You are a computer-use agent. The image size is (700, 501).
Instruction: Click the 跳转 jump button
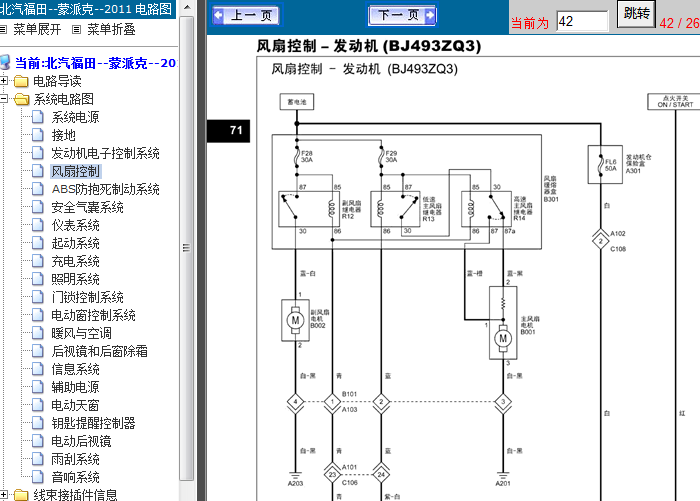pyautogui.click(x=636, y=13)
